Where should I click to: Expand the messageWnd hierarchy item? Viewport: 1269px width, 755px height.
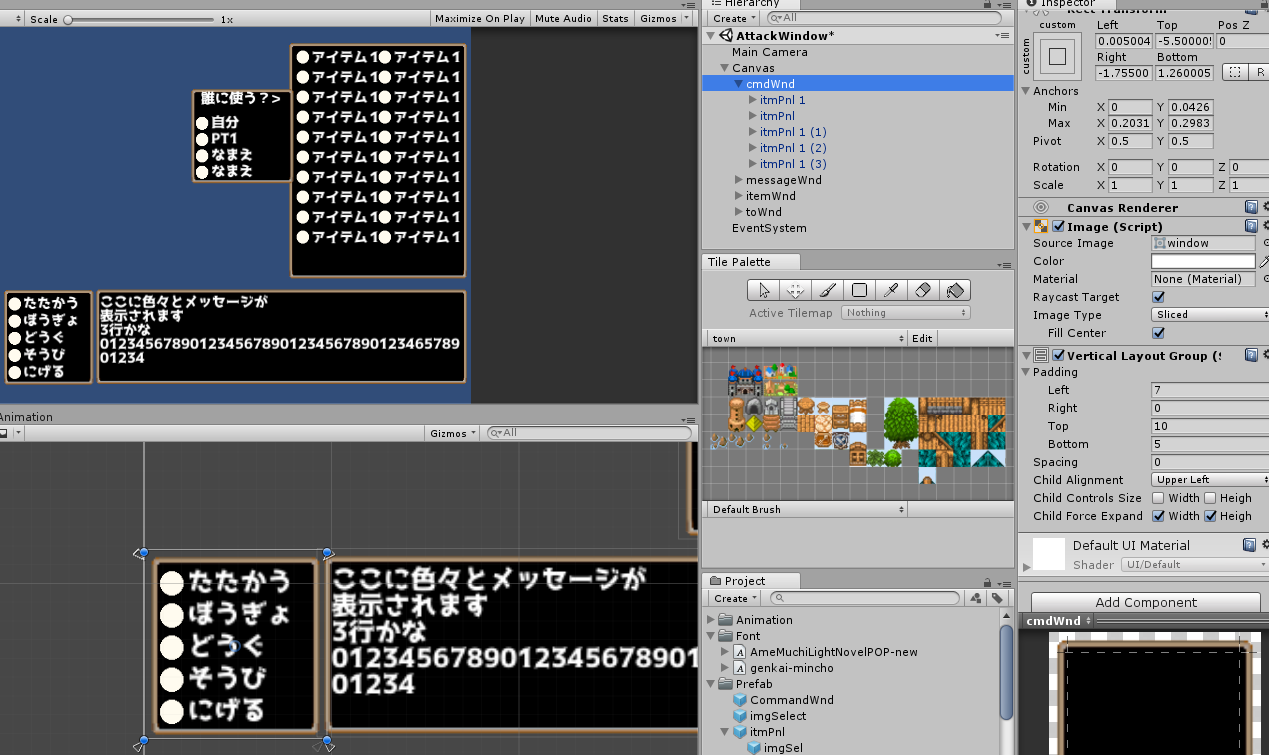[739, 180]
